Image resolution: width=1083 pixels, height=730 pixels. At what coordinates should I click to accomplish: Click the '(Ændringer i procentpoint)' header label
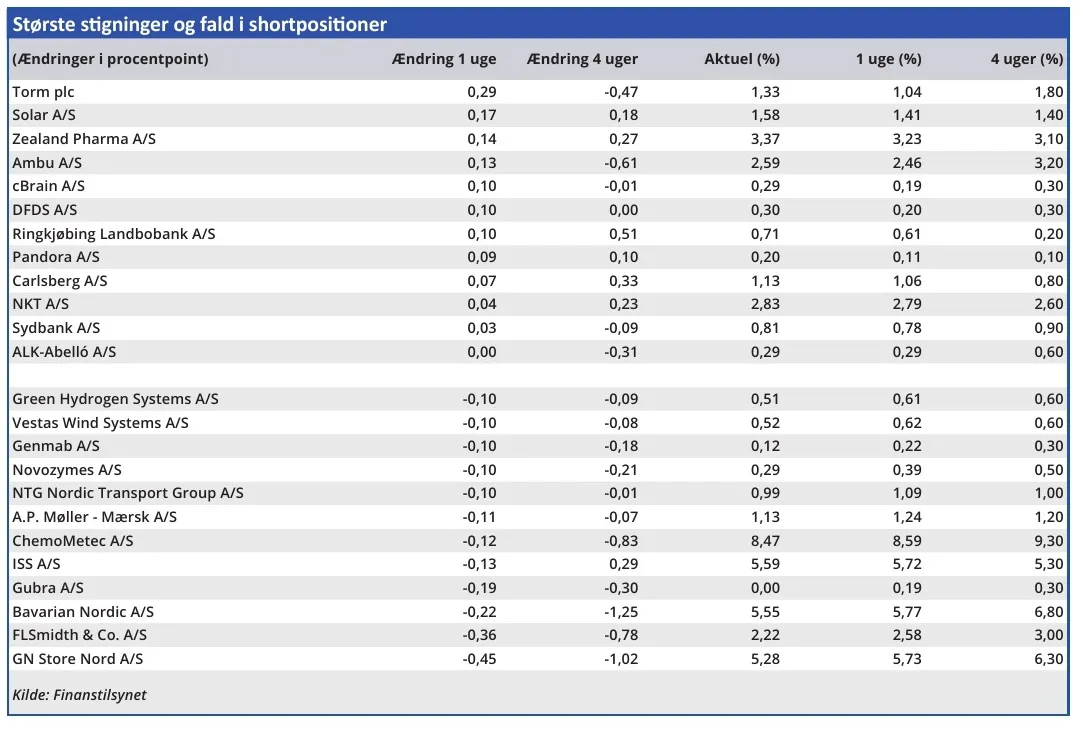[x=110, y=59]
